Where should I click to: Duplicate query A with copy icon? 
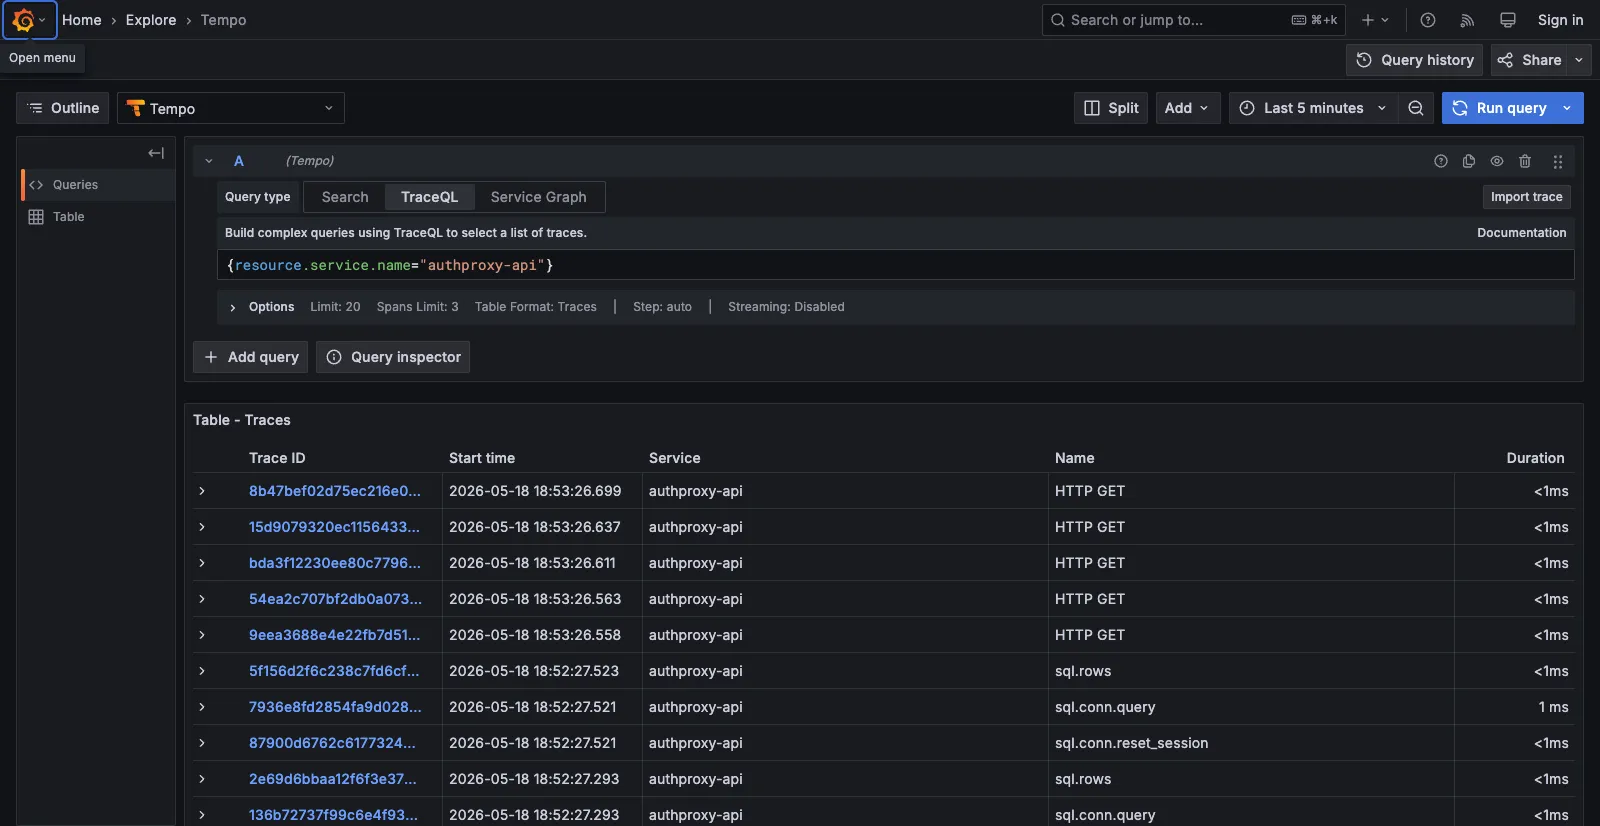[1469, 161]
